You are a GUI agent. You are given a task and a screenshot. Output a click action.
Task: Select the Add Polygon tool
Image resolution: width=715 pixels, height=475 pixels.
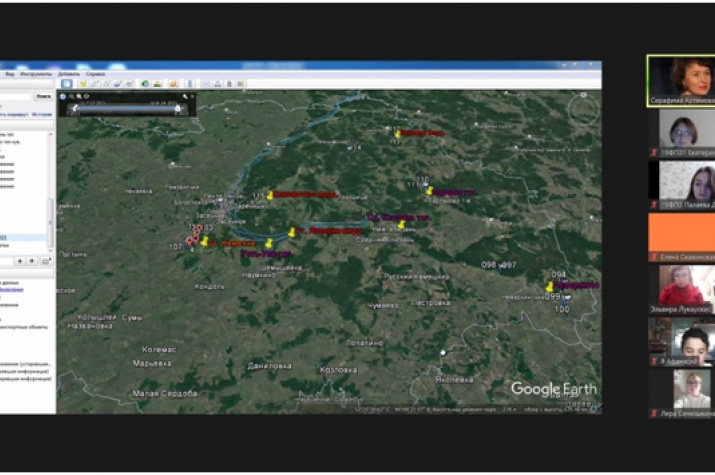pos(94,83)
